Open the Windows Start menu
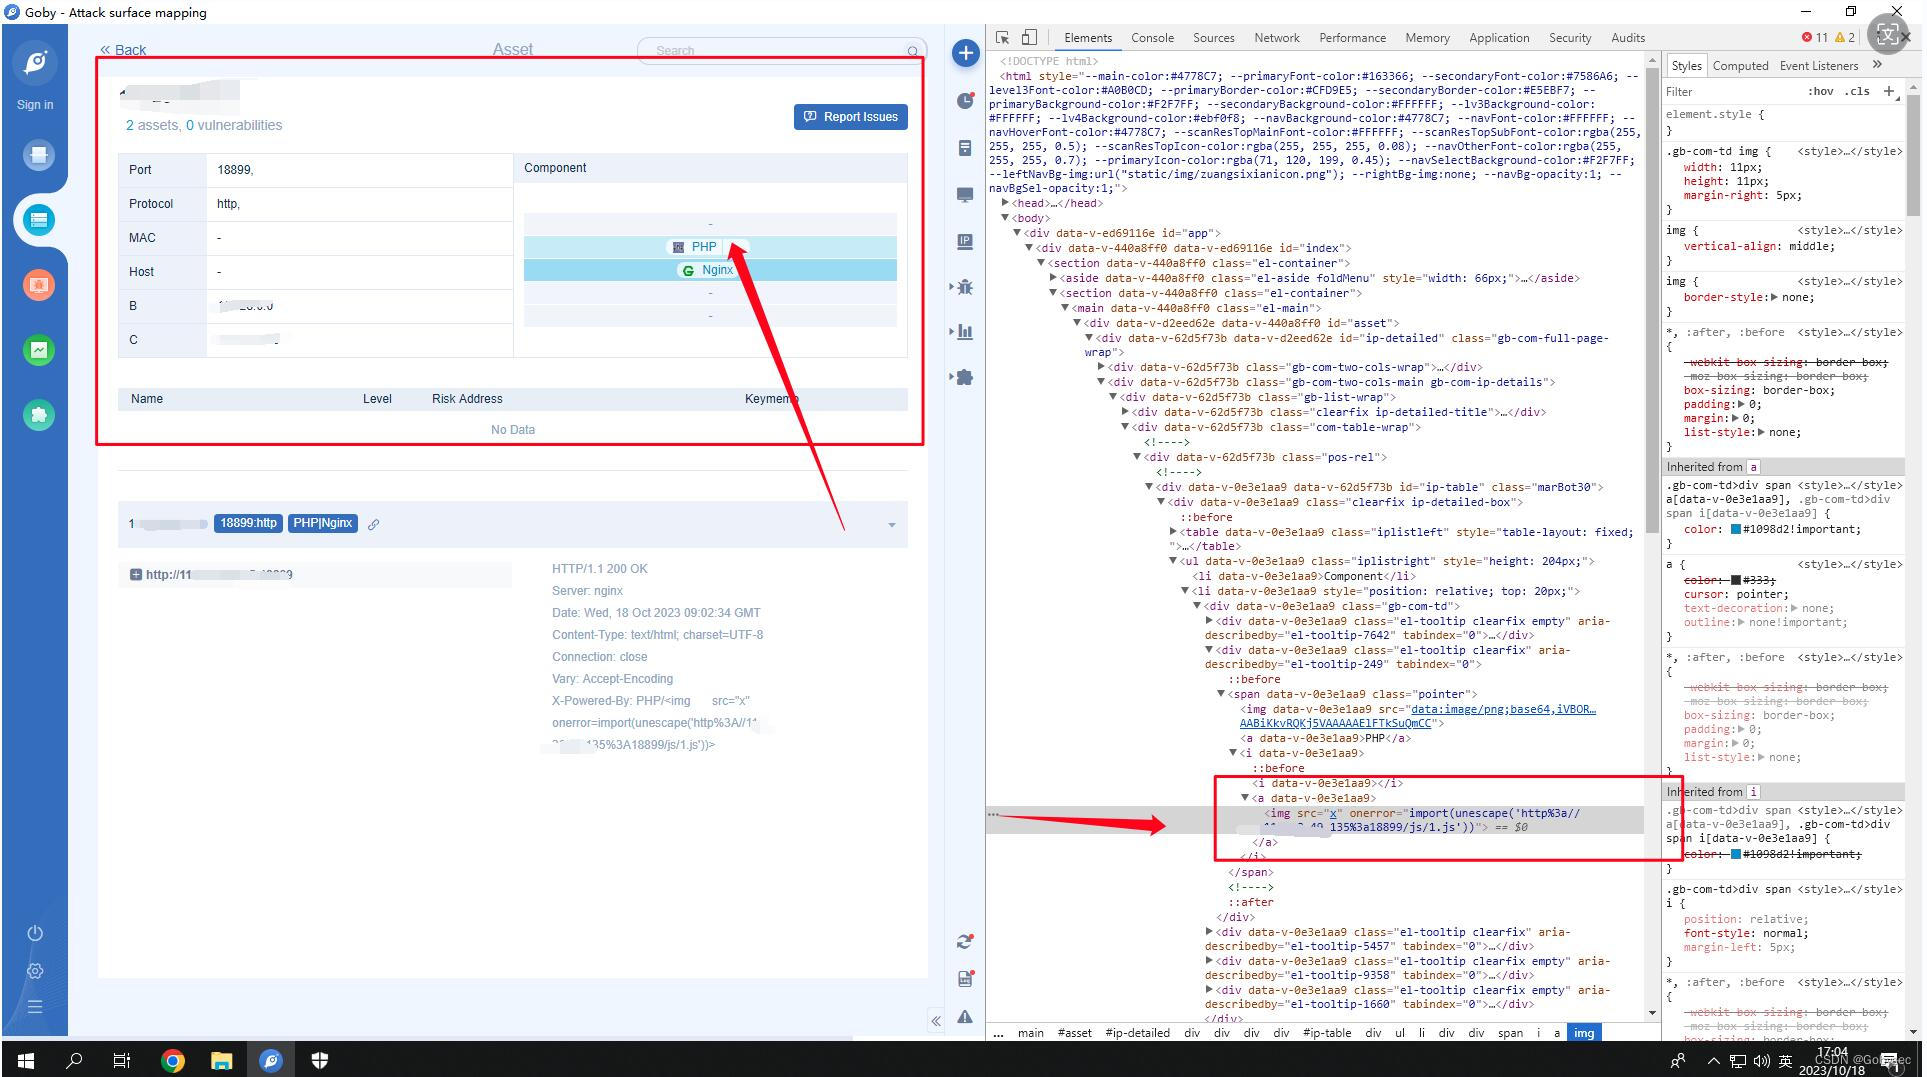Screen dimensions: 1927x1077 [x=25, y=1060]
